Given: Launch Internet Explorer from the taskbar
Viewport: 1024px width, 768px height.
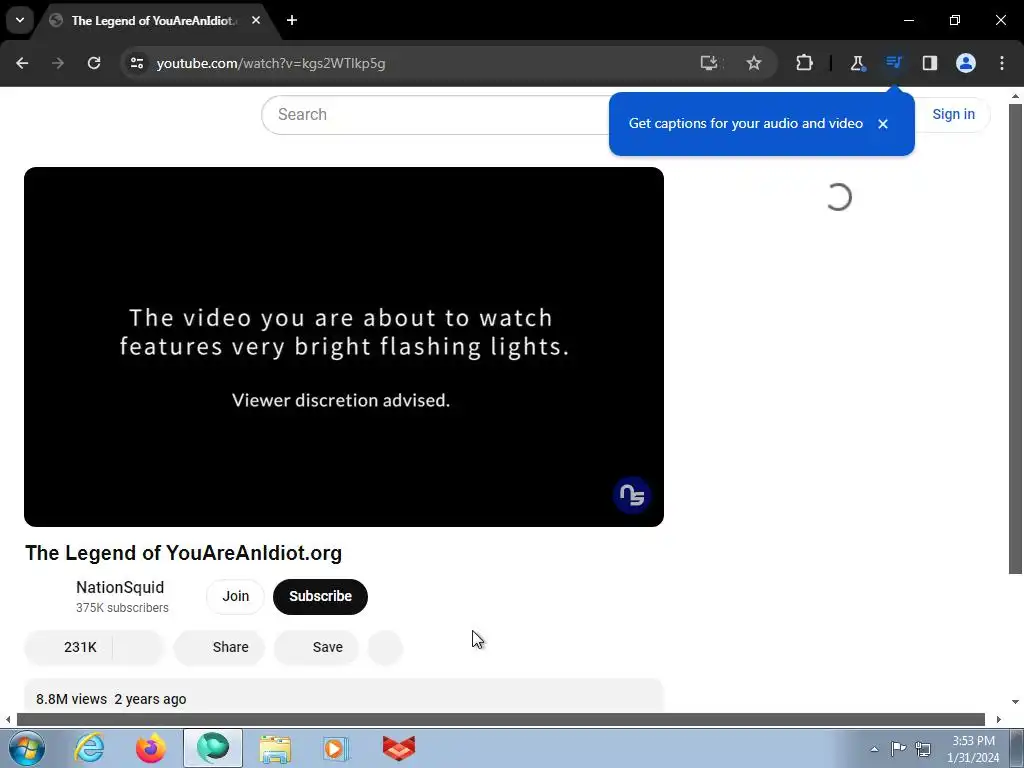Looking at the screenshot, I should click(x=89, y=748).
